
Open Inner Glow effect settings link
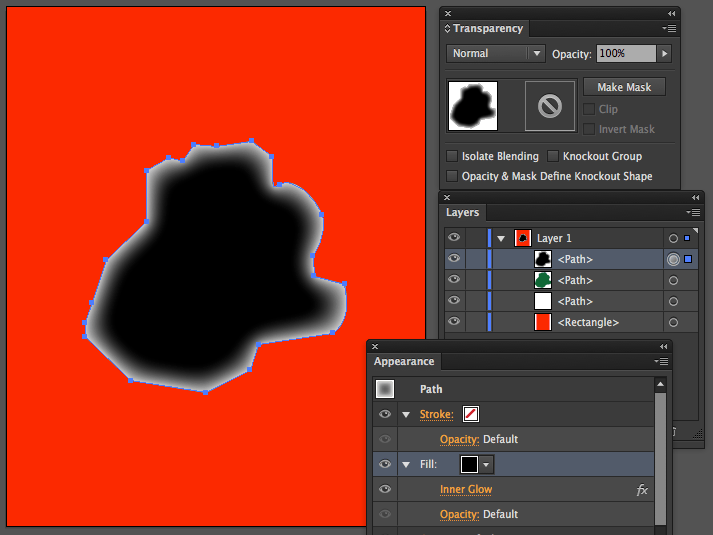(x=466, y=490)
